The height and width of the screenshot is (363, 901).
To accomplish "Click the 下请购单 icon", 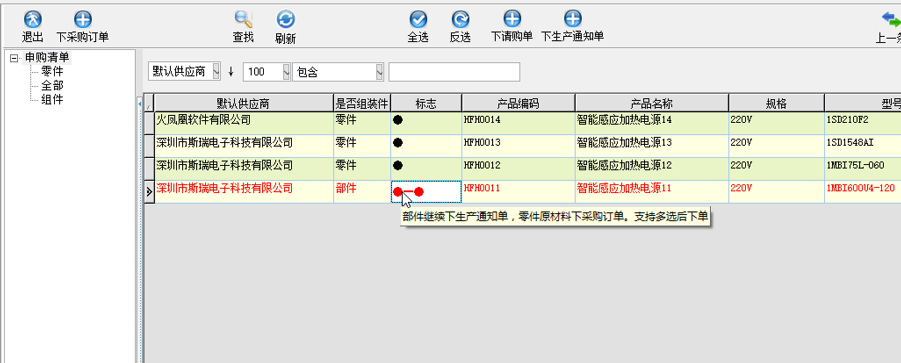I will [511, 20].
